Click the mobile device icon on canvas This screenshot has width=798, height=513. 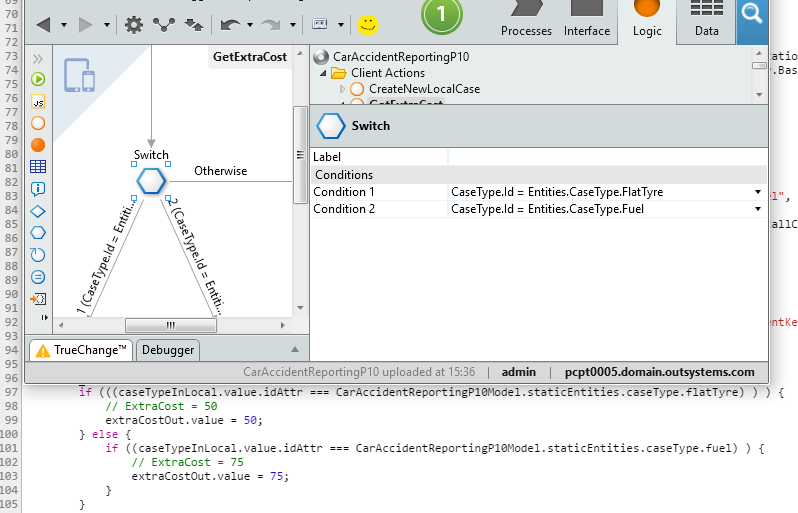[x=79, y=75]
